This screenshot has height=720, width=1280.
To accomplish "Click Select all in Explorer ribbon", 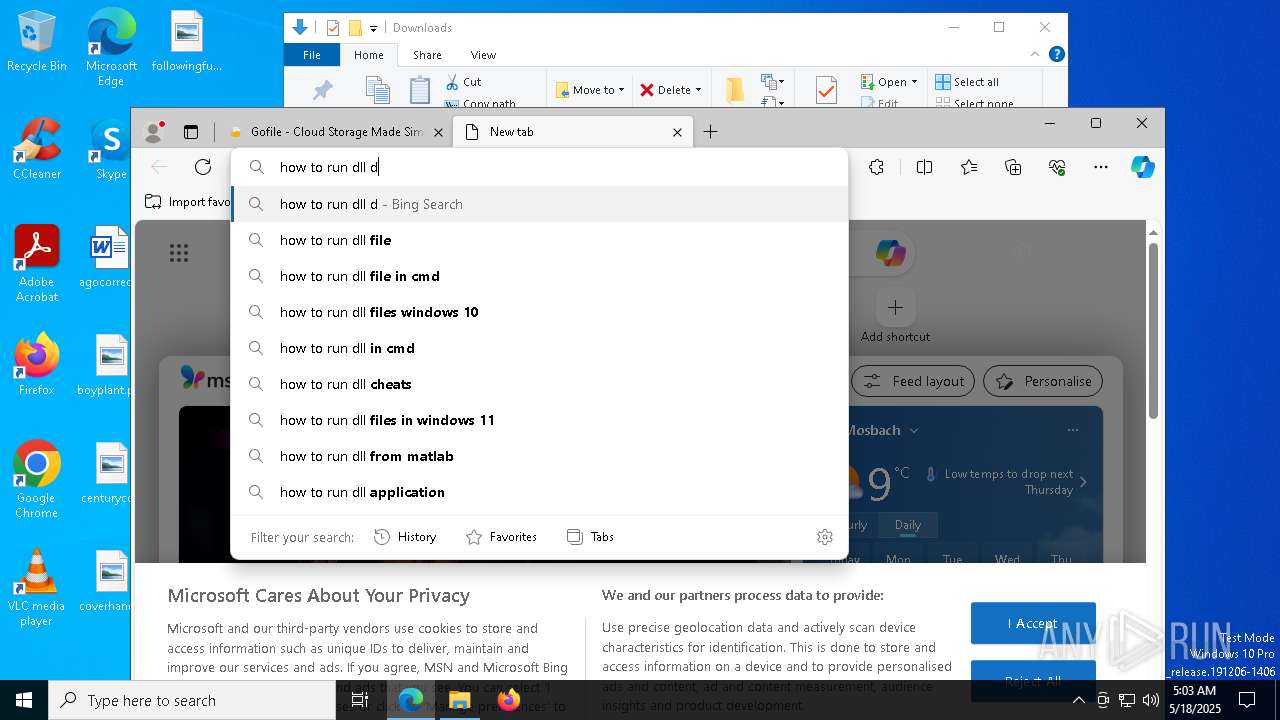I will point(967,82).
